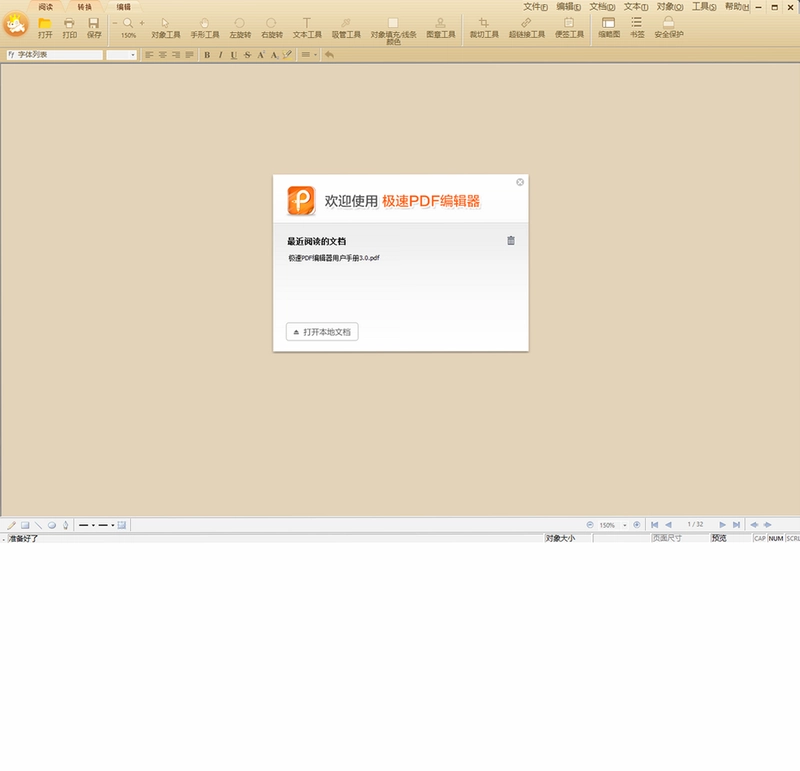Choose the ellipse shape tool in bottom bar
Viewport: 800px width, 771px height.
click(52, 525)
